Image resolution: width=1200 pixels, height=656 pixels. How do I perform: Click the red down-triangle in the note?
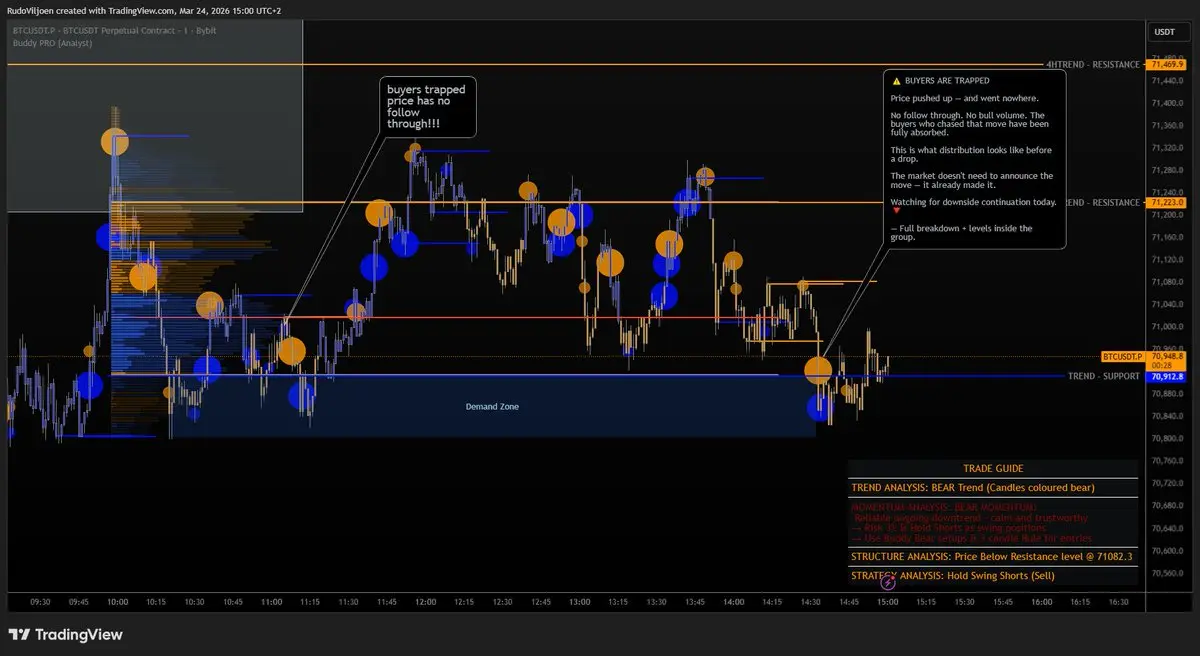pos(896,211)
